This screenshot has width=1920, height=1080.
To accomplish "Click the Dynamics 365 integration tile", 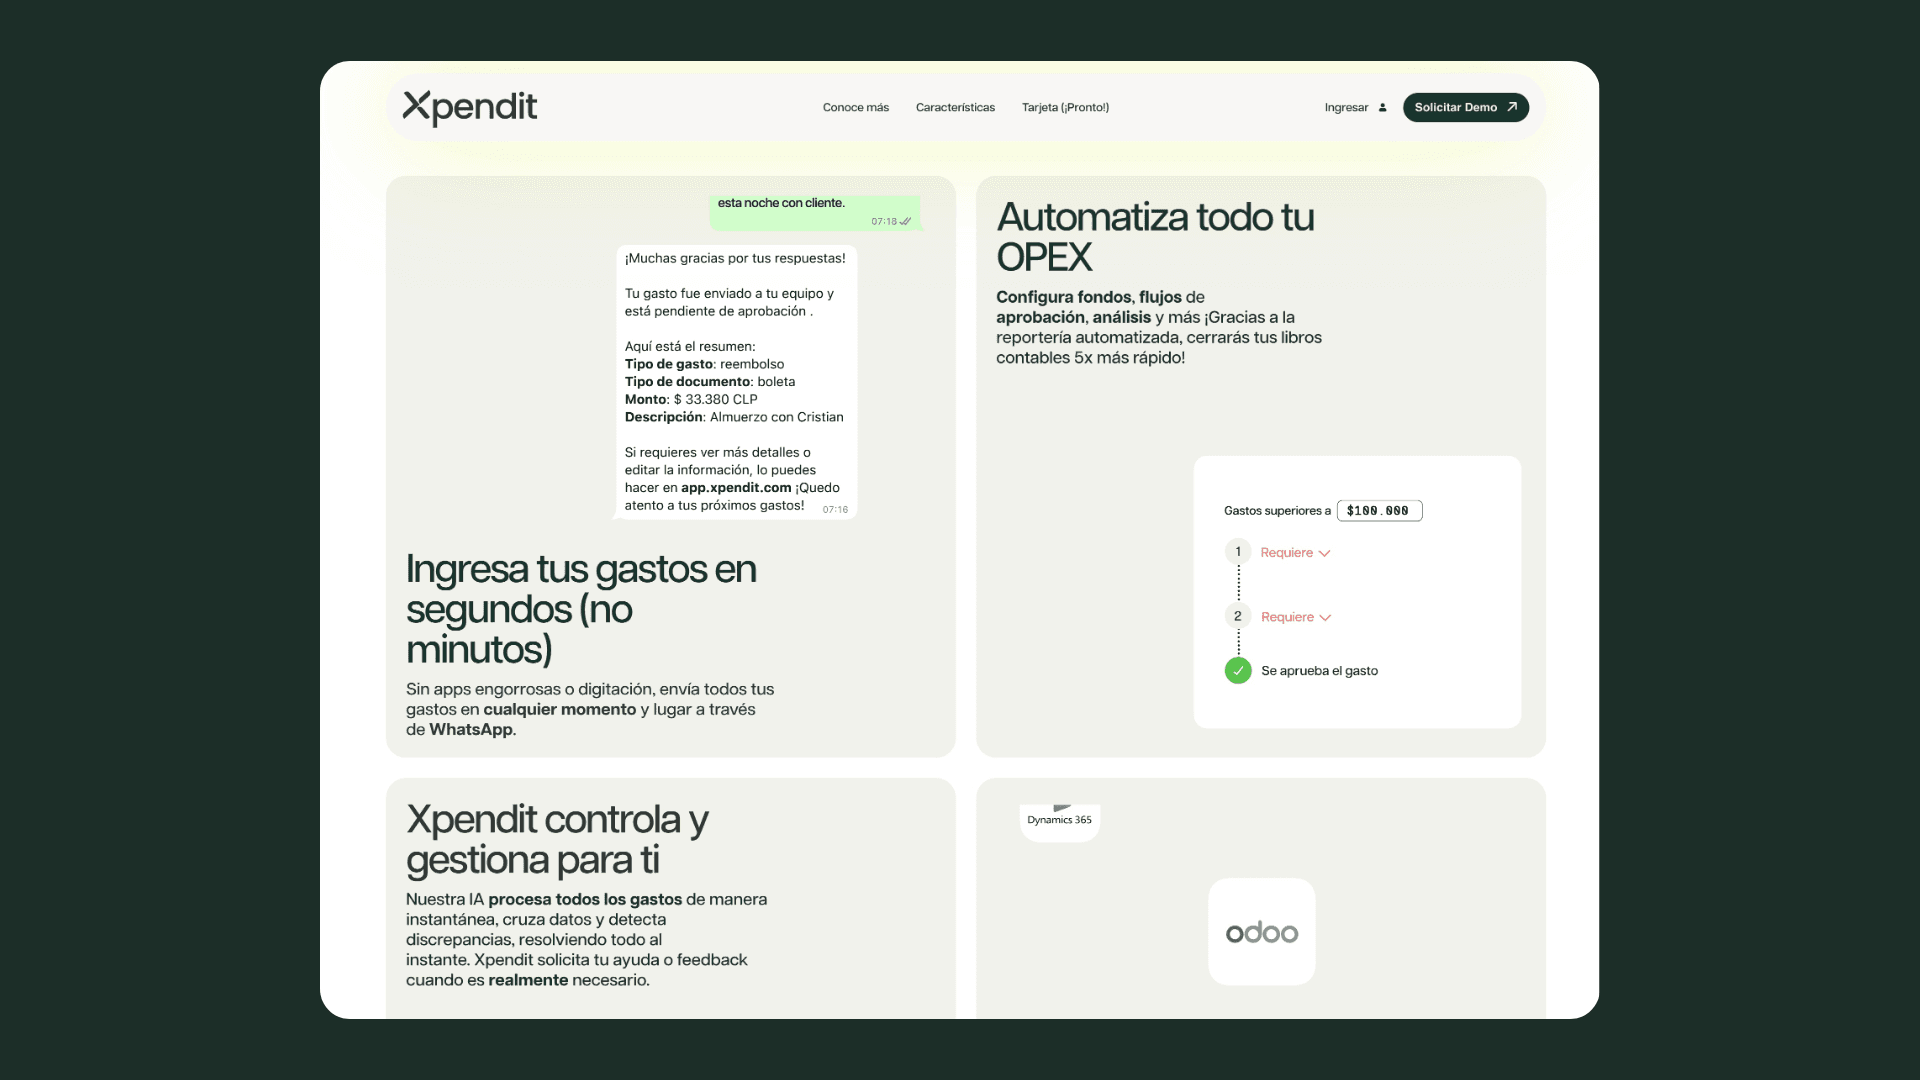I will [x=1059, y=820].
